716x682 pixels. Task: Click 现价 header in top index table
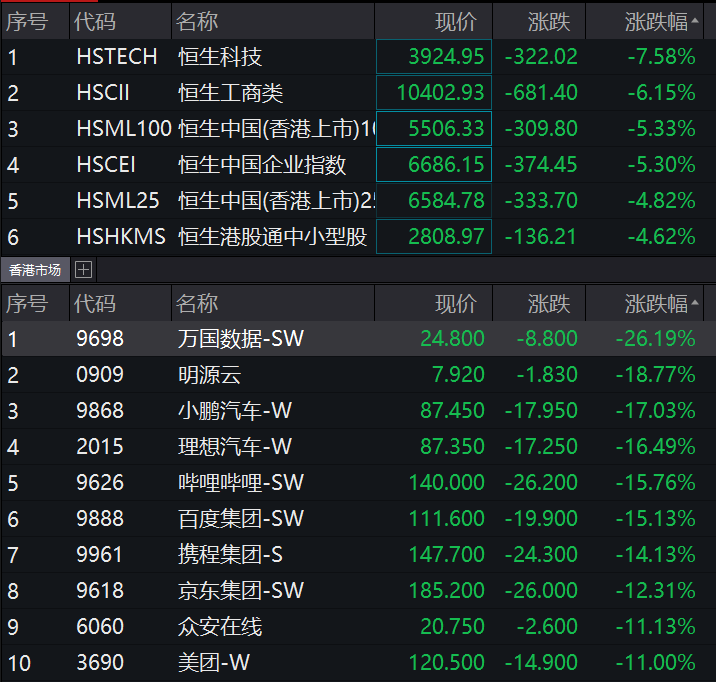point(433,21)
